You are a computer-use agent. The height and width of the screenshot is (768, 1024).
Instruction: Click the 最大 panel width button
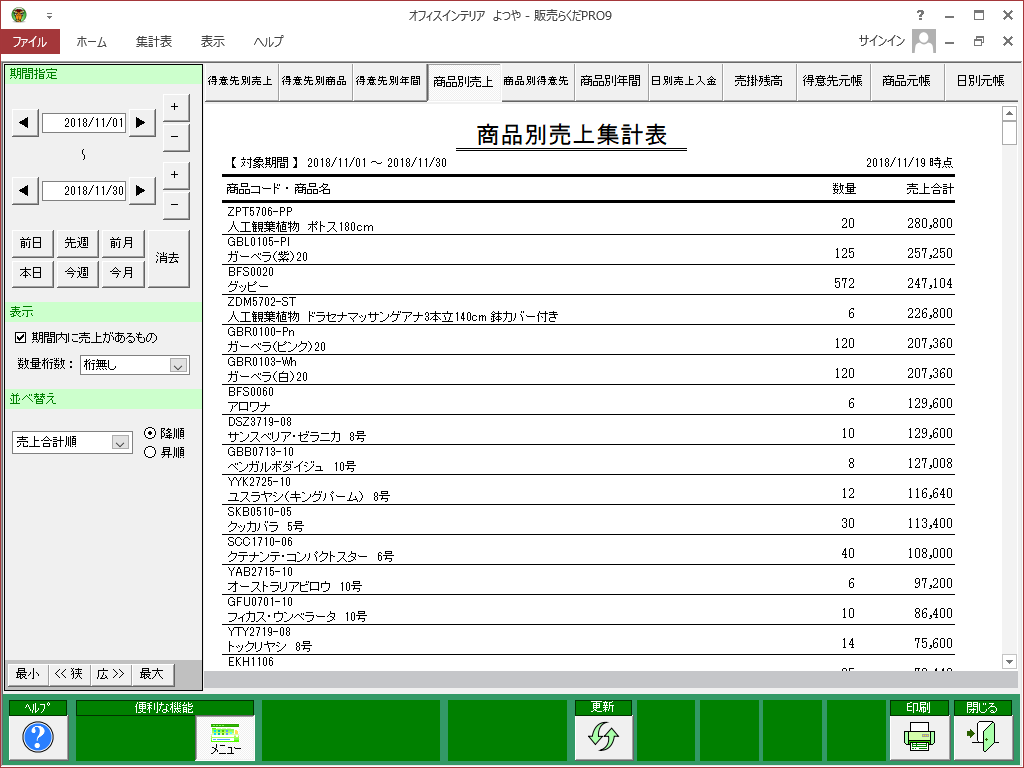click(152, 674)
